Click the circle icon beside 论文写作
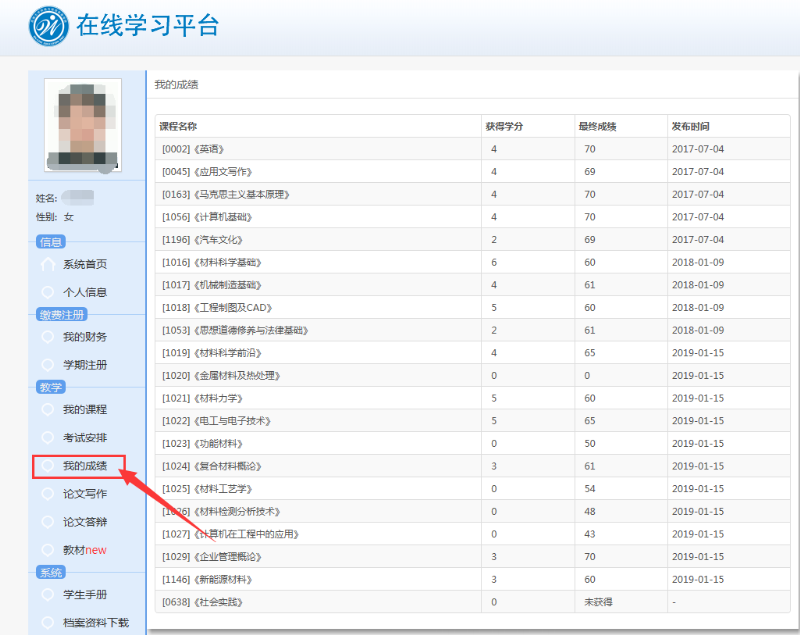The image size is (800, 635). [48, 493]
